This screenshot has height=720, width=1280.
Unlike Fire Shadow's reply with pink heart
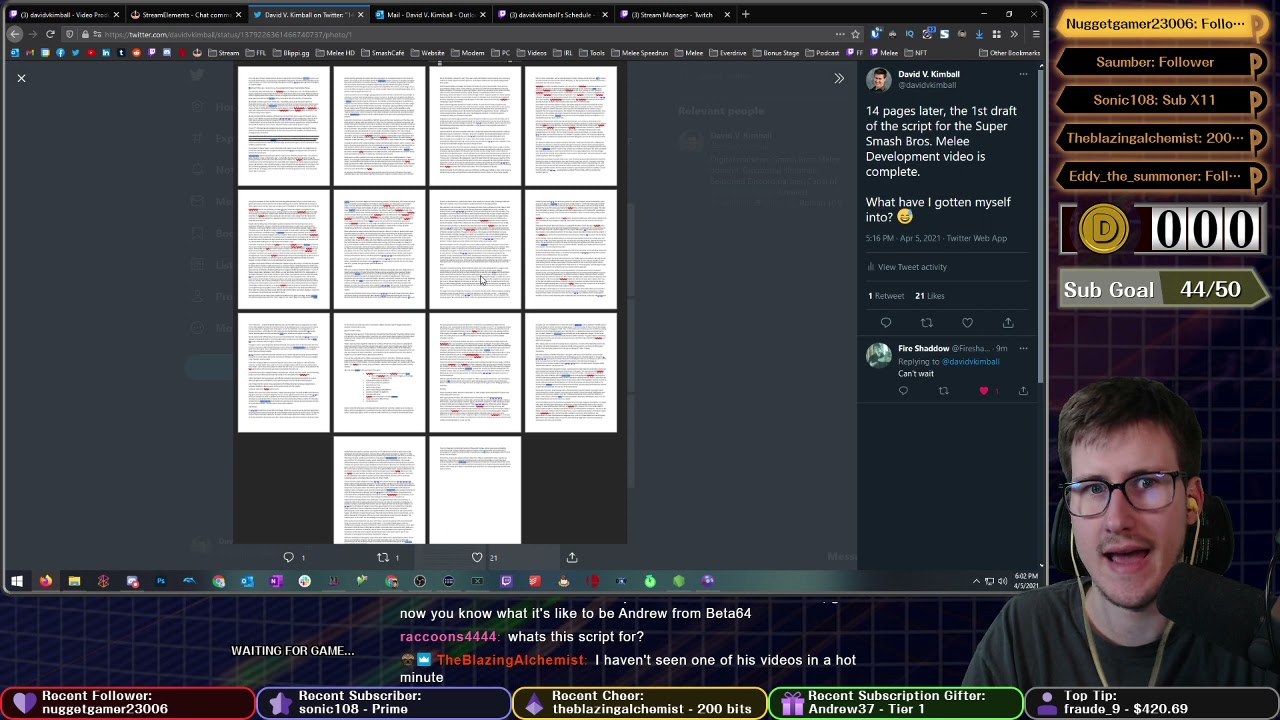[984, 391]
